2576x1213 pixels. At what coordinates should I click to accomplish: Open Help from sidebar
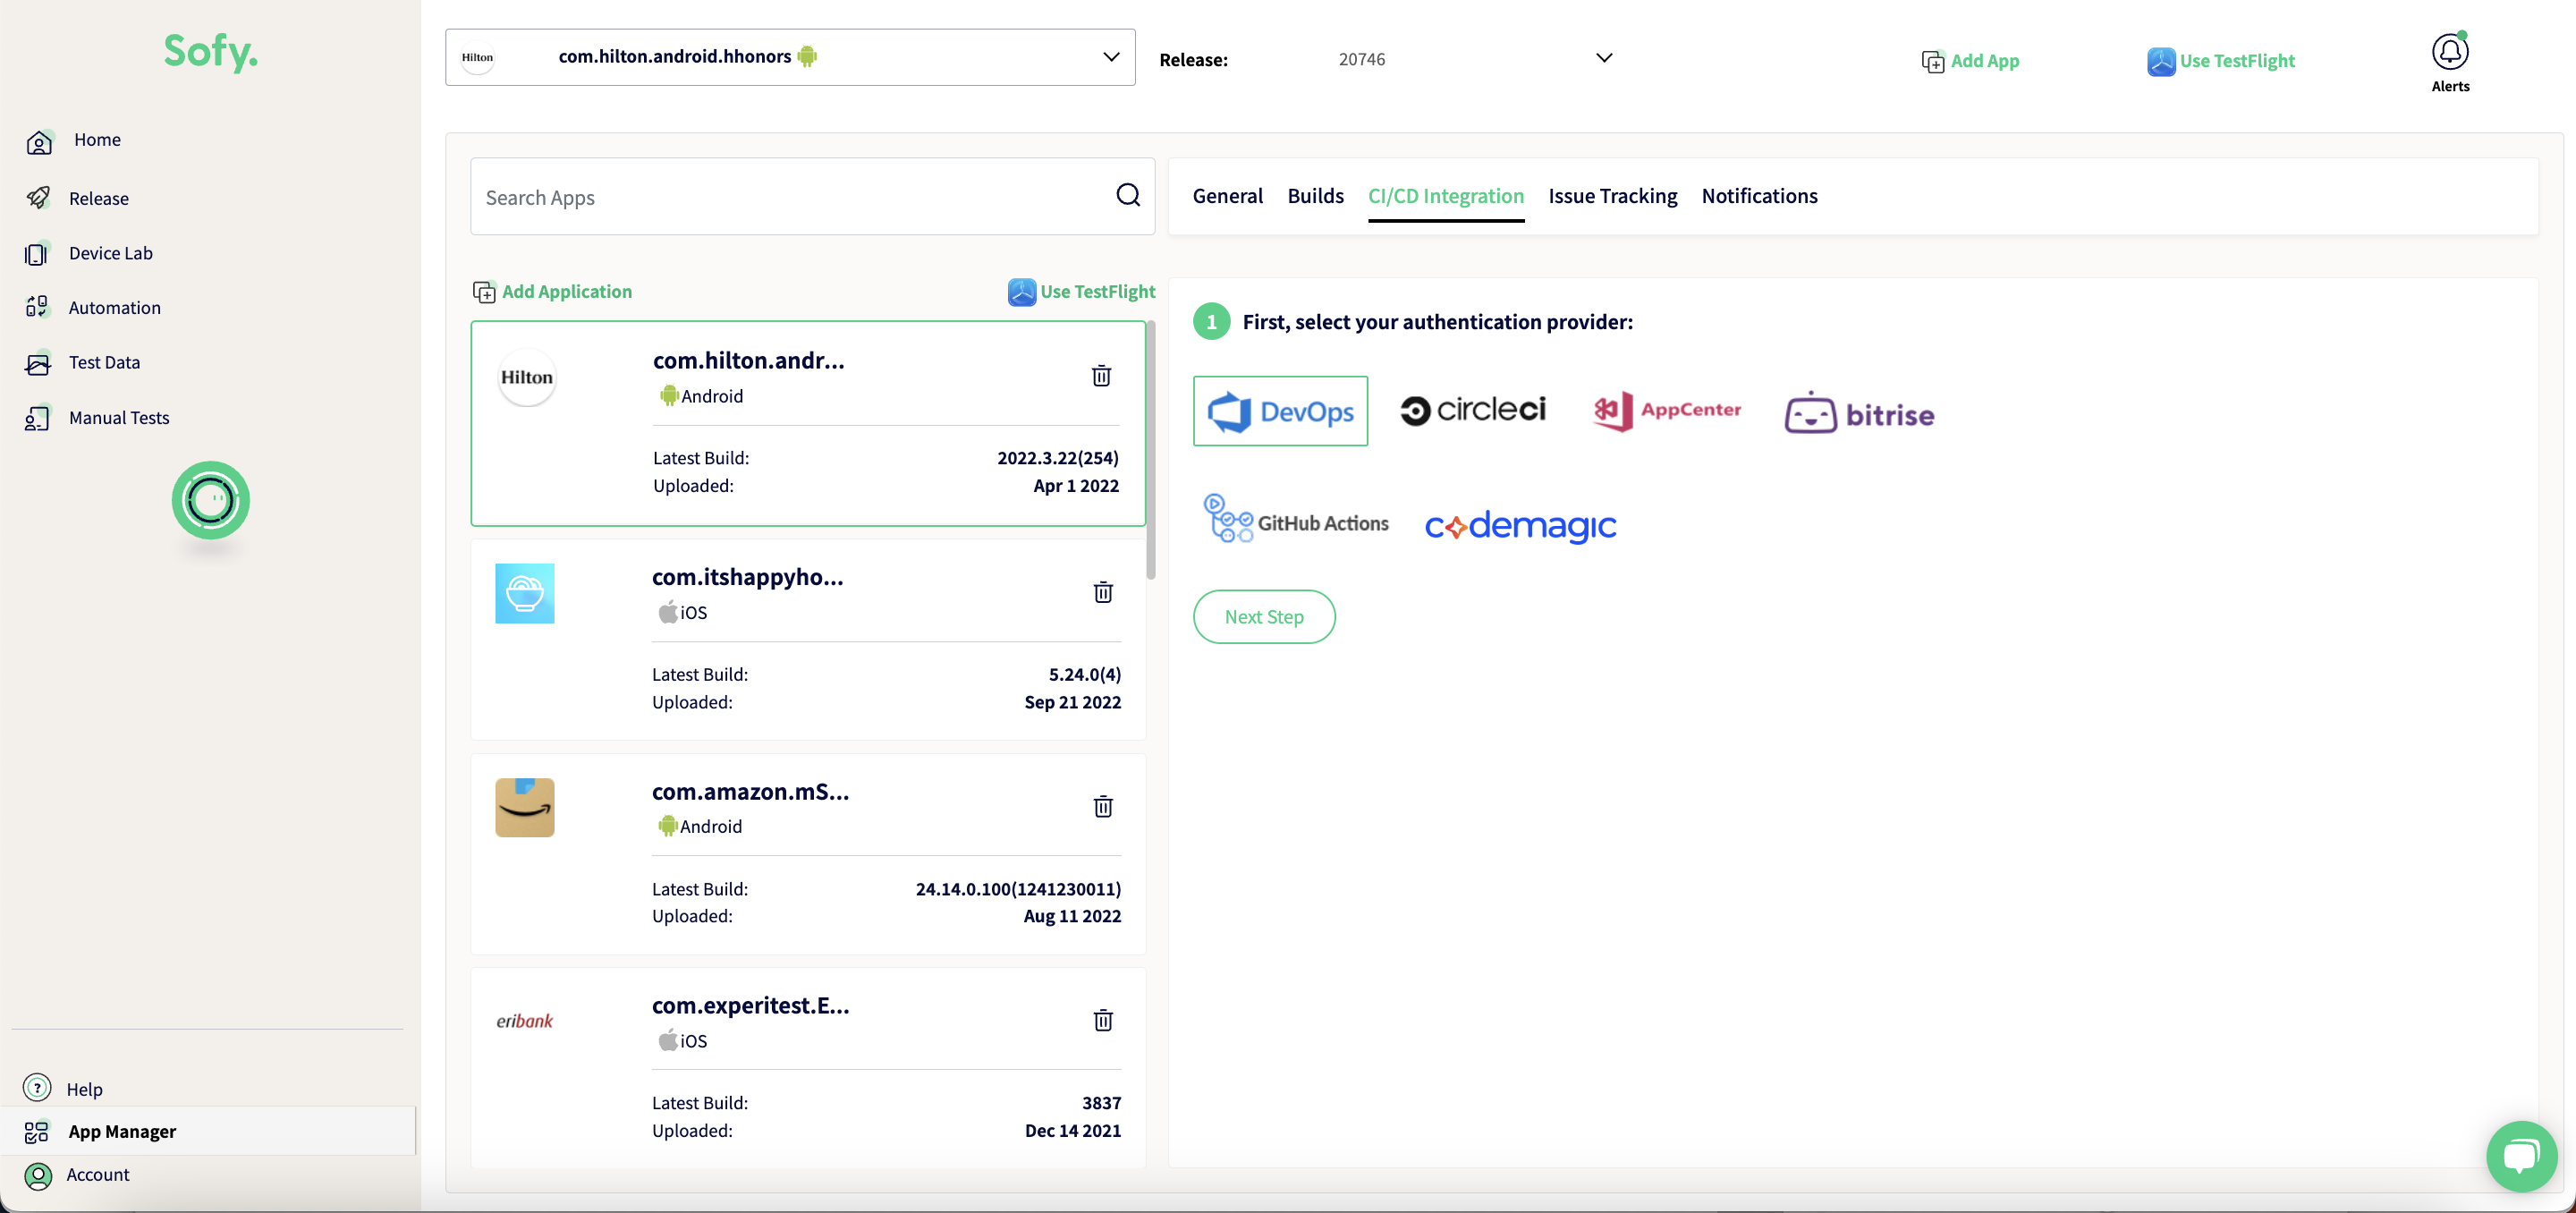coord(84,1089)
